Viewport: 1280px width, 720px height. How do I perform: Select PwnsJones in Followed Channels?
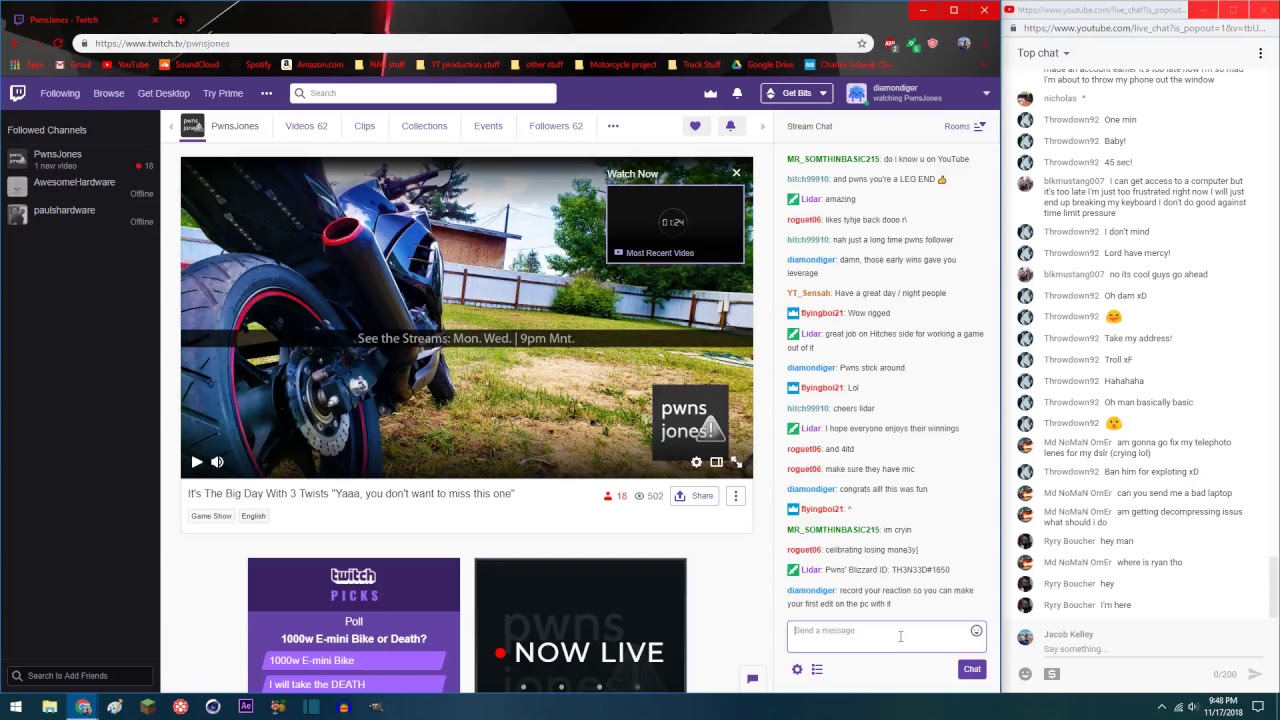(80, 159)
